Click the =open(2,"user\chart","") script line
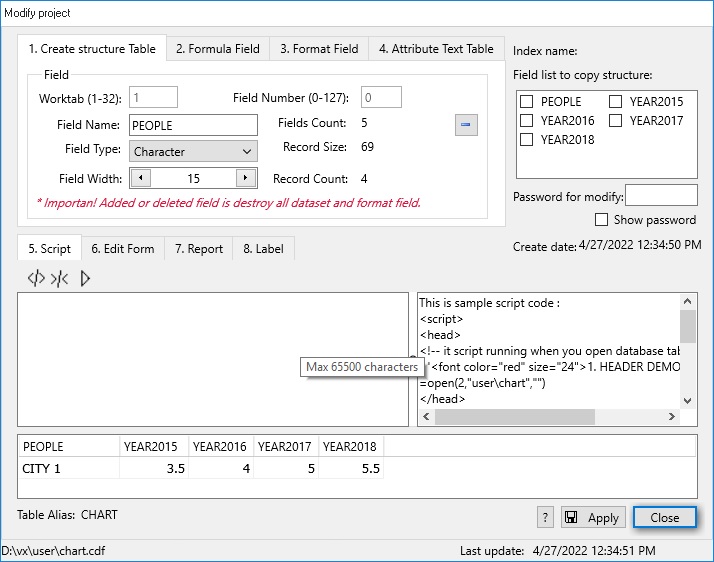This screenshot has height=562, width=714. tap(482, 383)
